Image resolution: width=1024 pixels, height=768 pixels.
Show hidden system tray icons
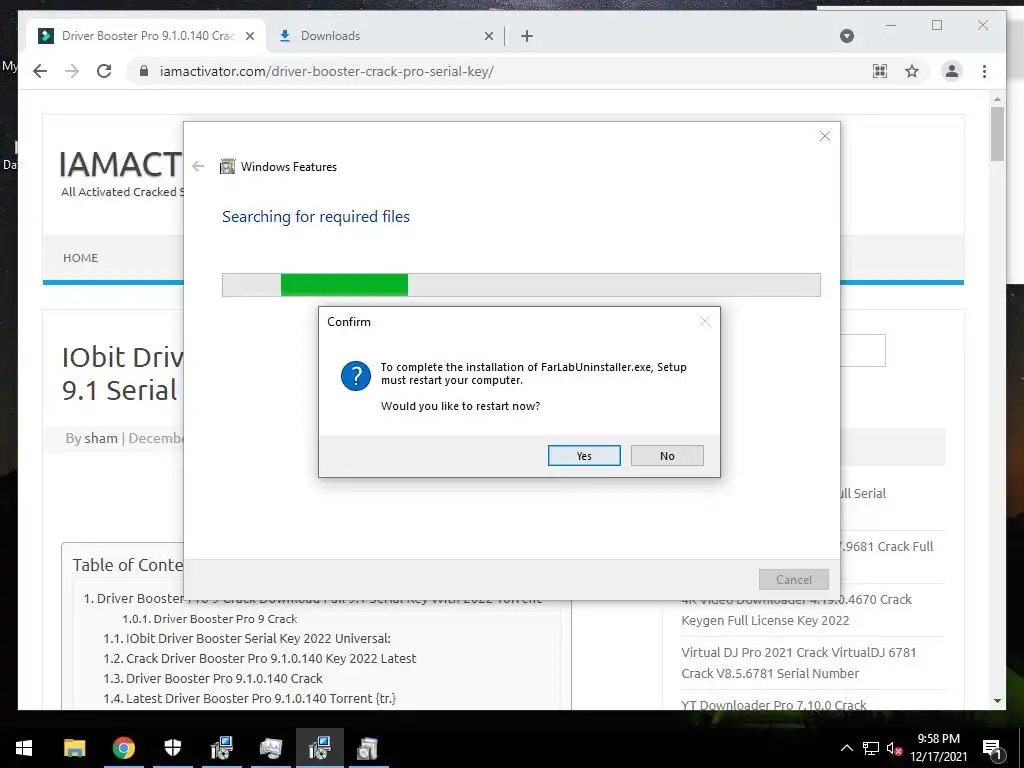pyautogui.click(x=846, y=748)
